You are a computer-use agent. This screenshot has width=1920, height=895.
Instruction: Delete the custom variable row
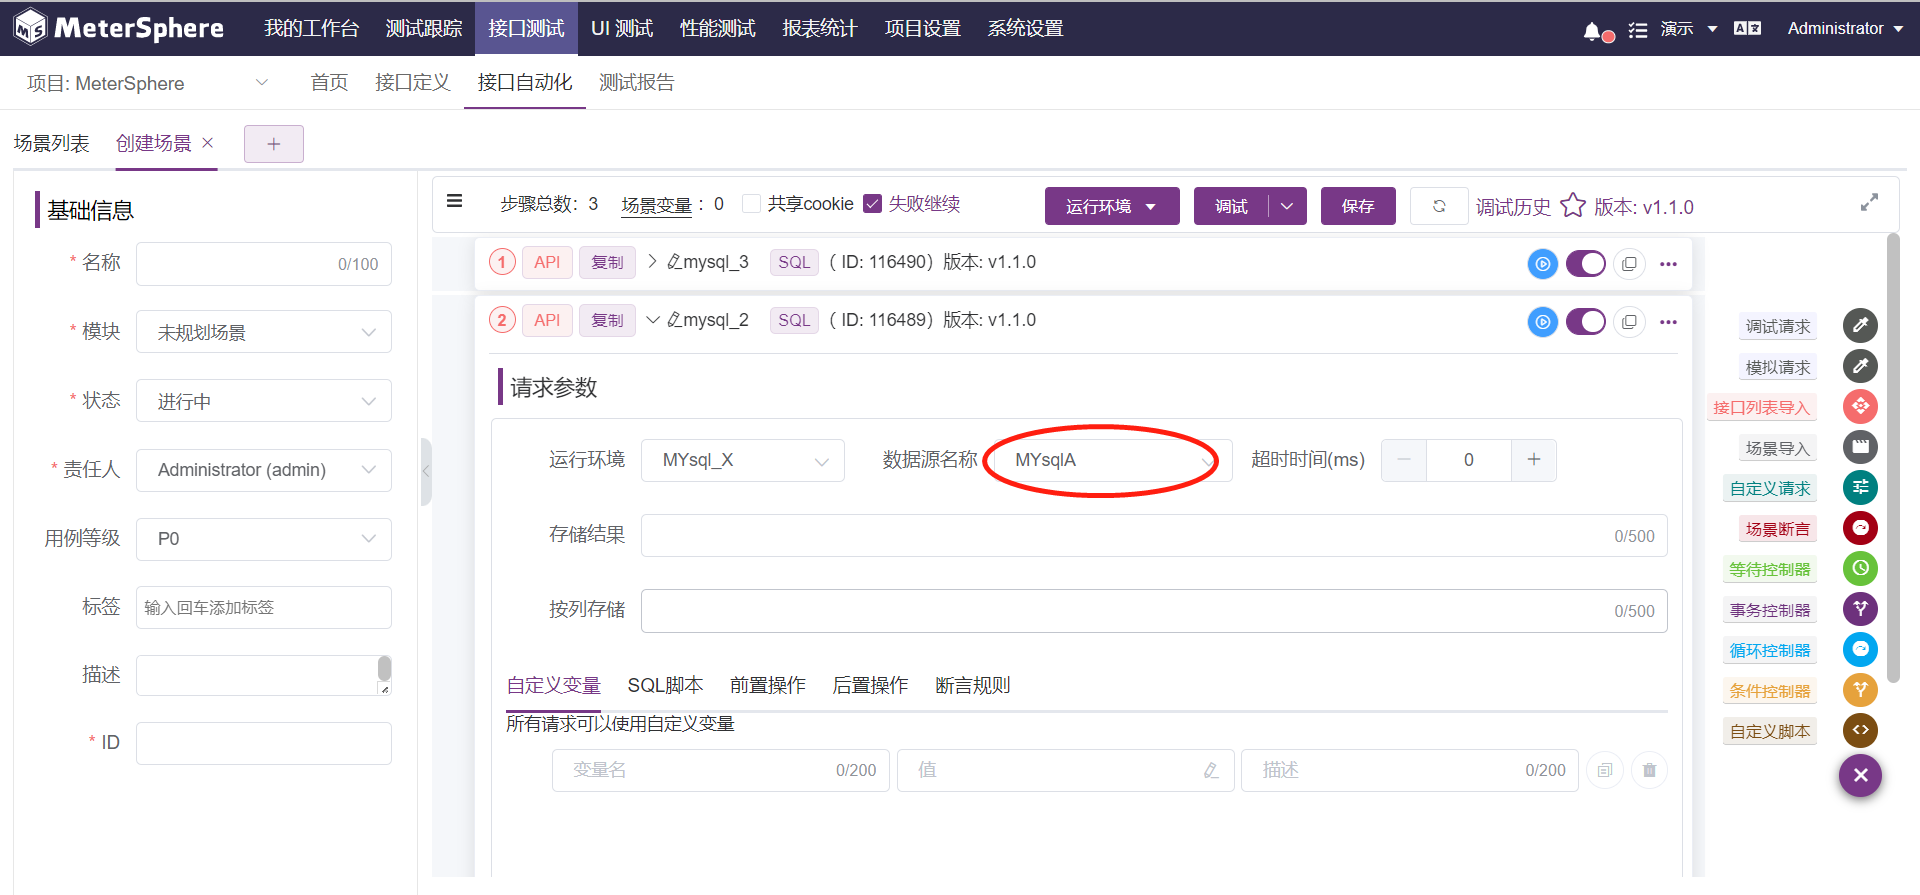tap(1649, 770)
